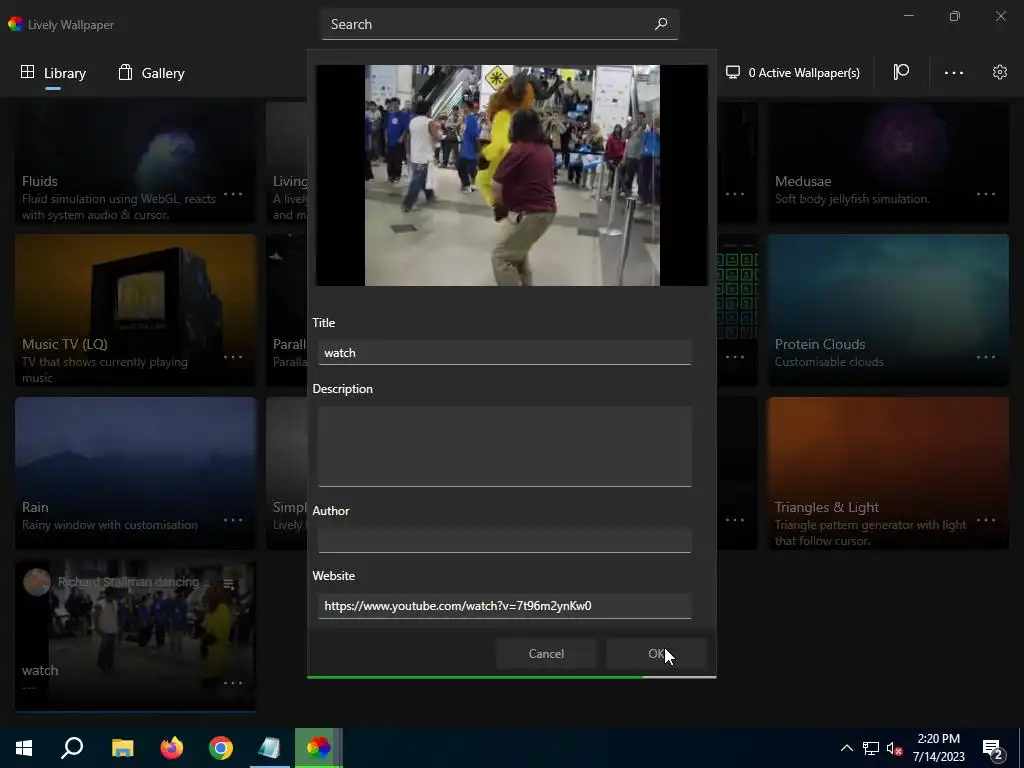
Task: Click the muted volume tray icon
Action: click(894, 748)
